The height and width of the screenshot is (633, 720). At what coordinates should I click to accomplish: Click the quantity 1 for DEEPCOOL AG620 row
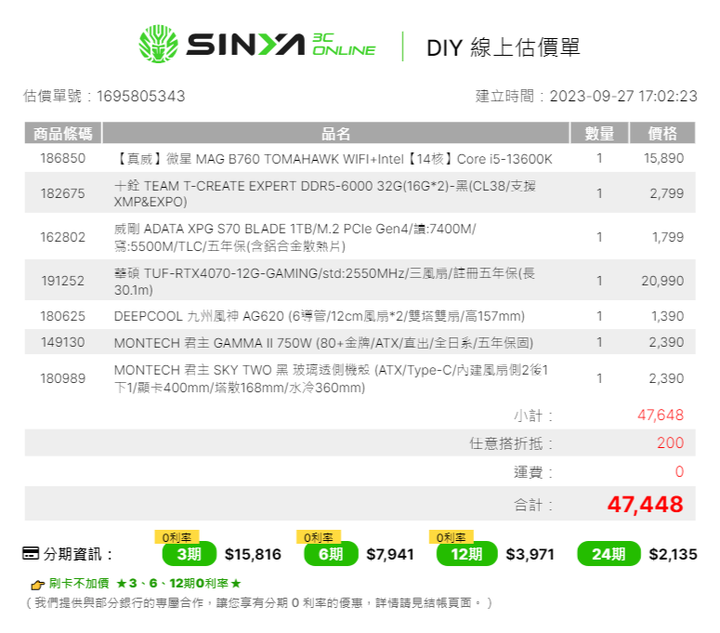pos(599,316)
